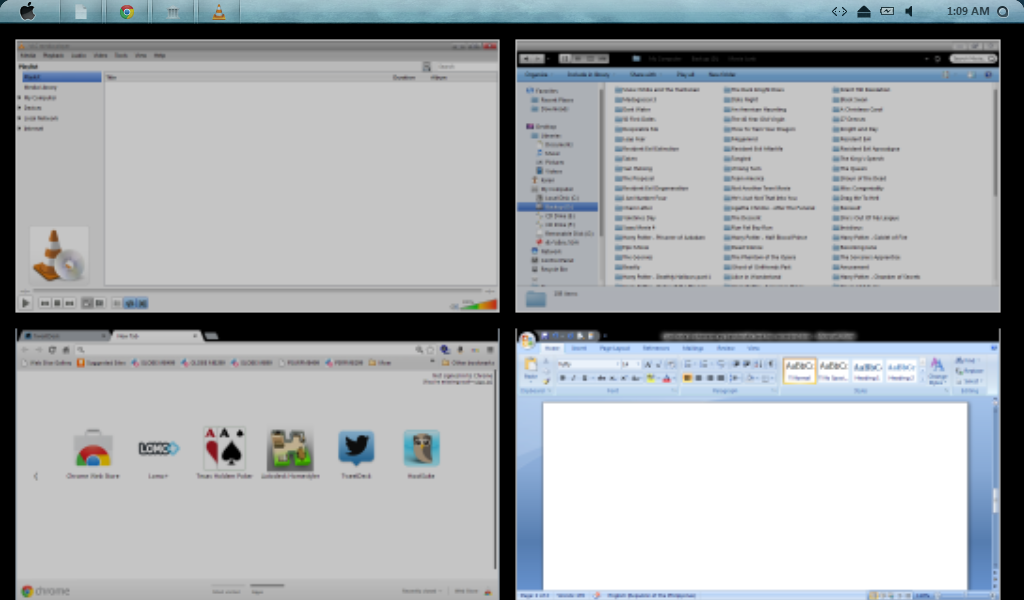This screenshot has width=1024, height=600.
Task: Open Autodesk Homestyler app icon
Action: (289, 449)
